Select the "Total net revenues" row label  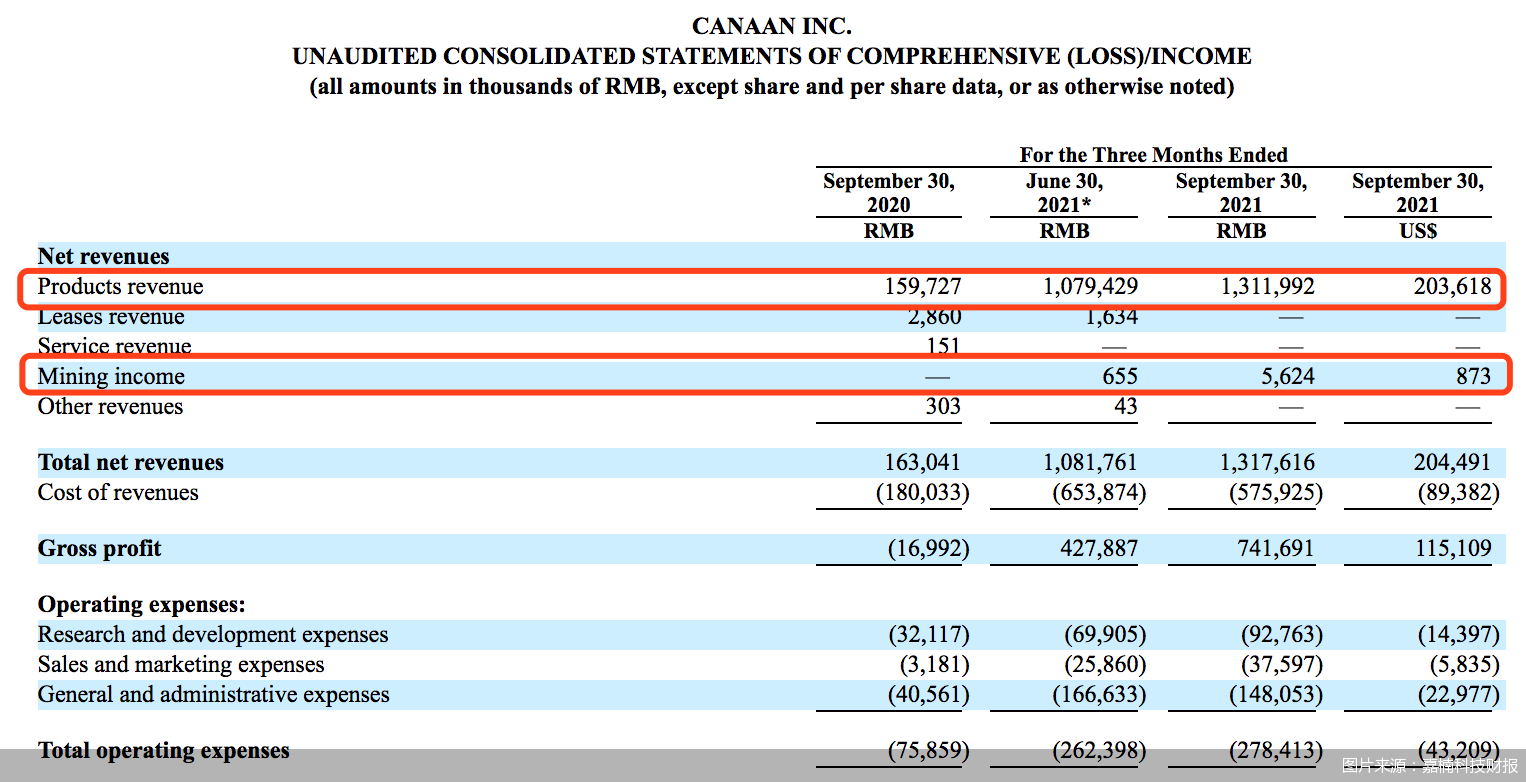coord(131,463)
